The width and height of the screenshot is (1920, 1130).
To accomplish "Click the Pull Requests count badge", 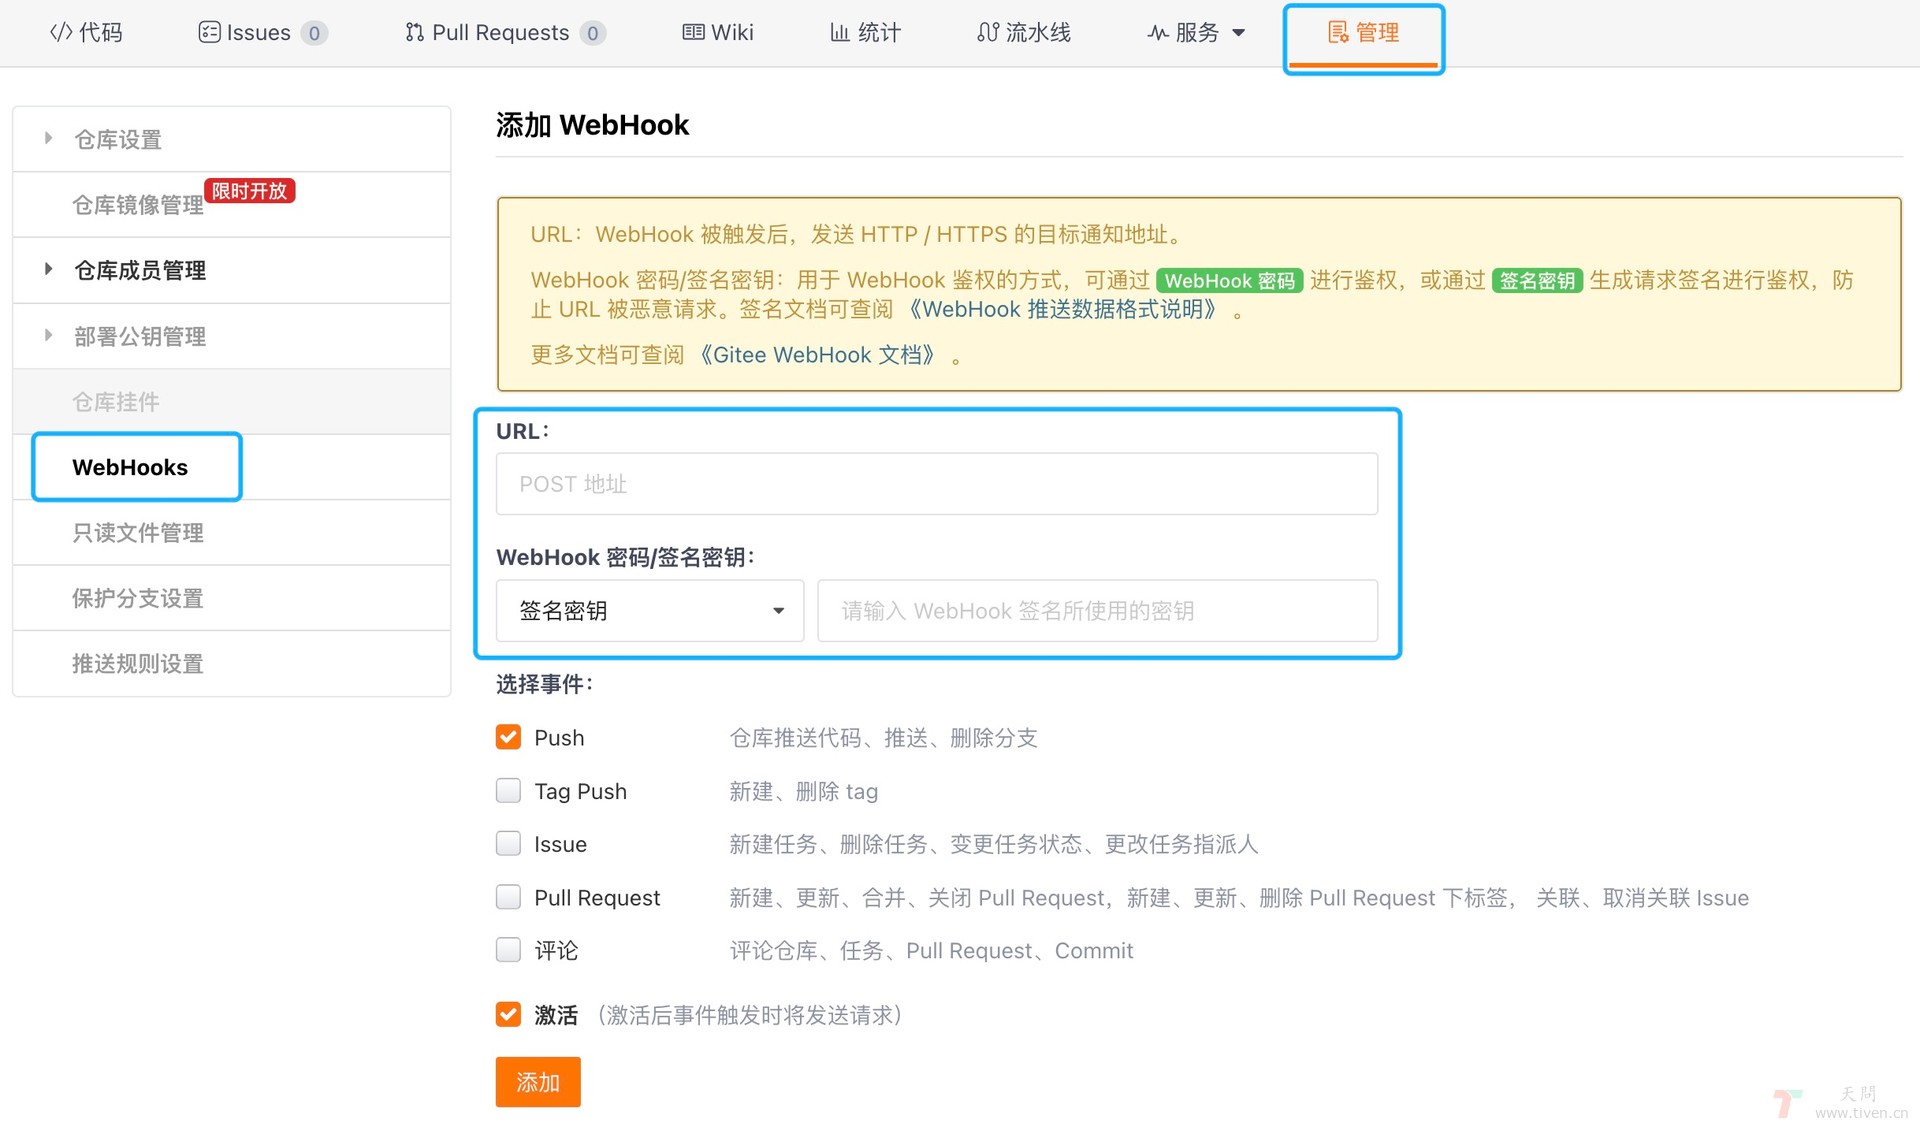I will pyautogui.click(x=593, y=33).
